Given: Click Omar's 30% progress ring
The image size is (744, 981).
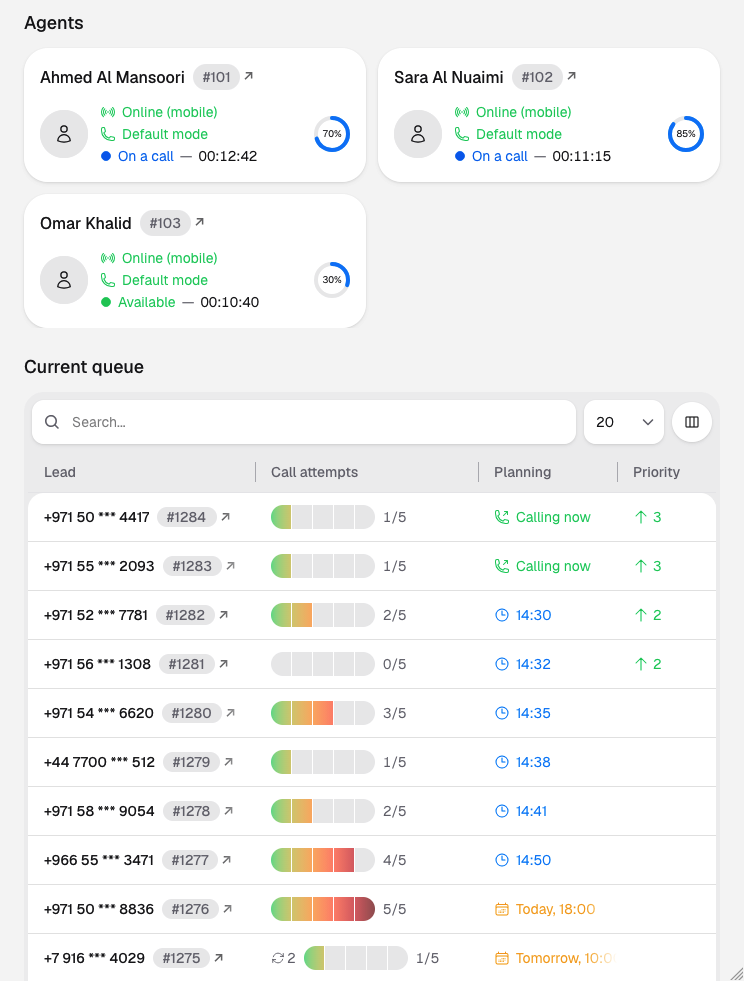Looking at the screenshot, I should click(x=332, y=280).
